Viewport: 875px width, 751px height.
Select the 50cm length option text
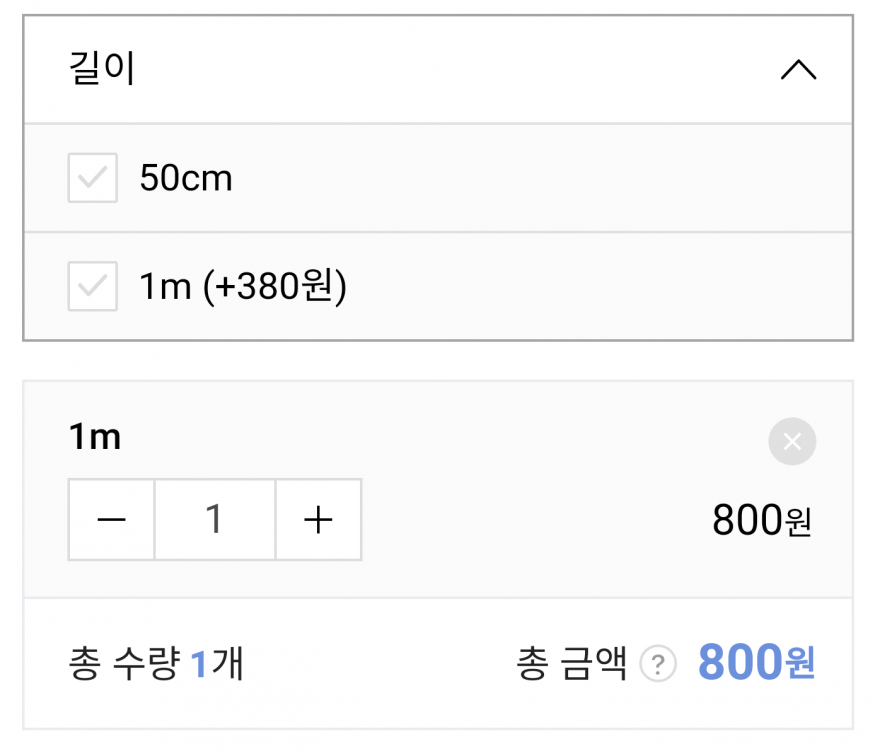point(186,178)
